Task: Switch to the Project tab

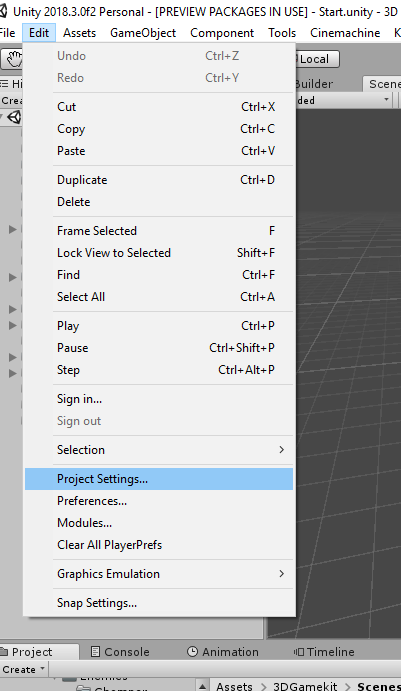Action: click(x=40, y=652)
